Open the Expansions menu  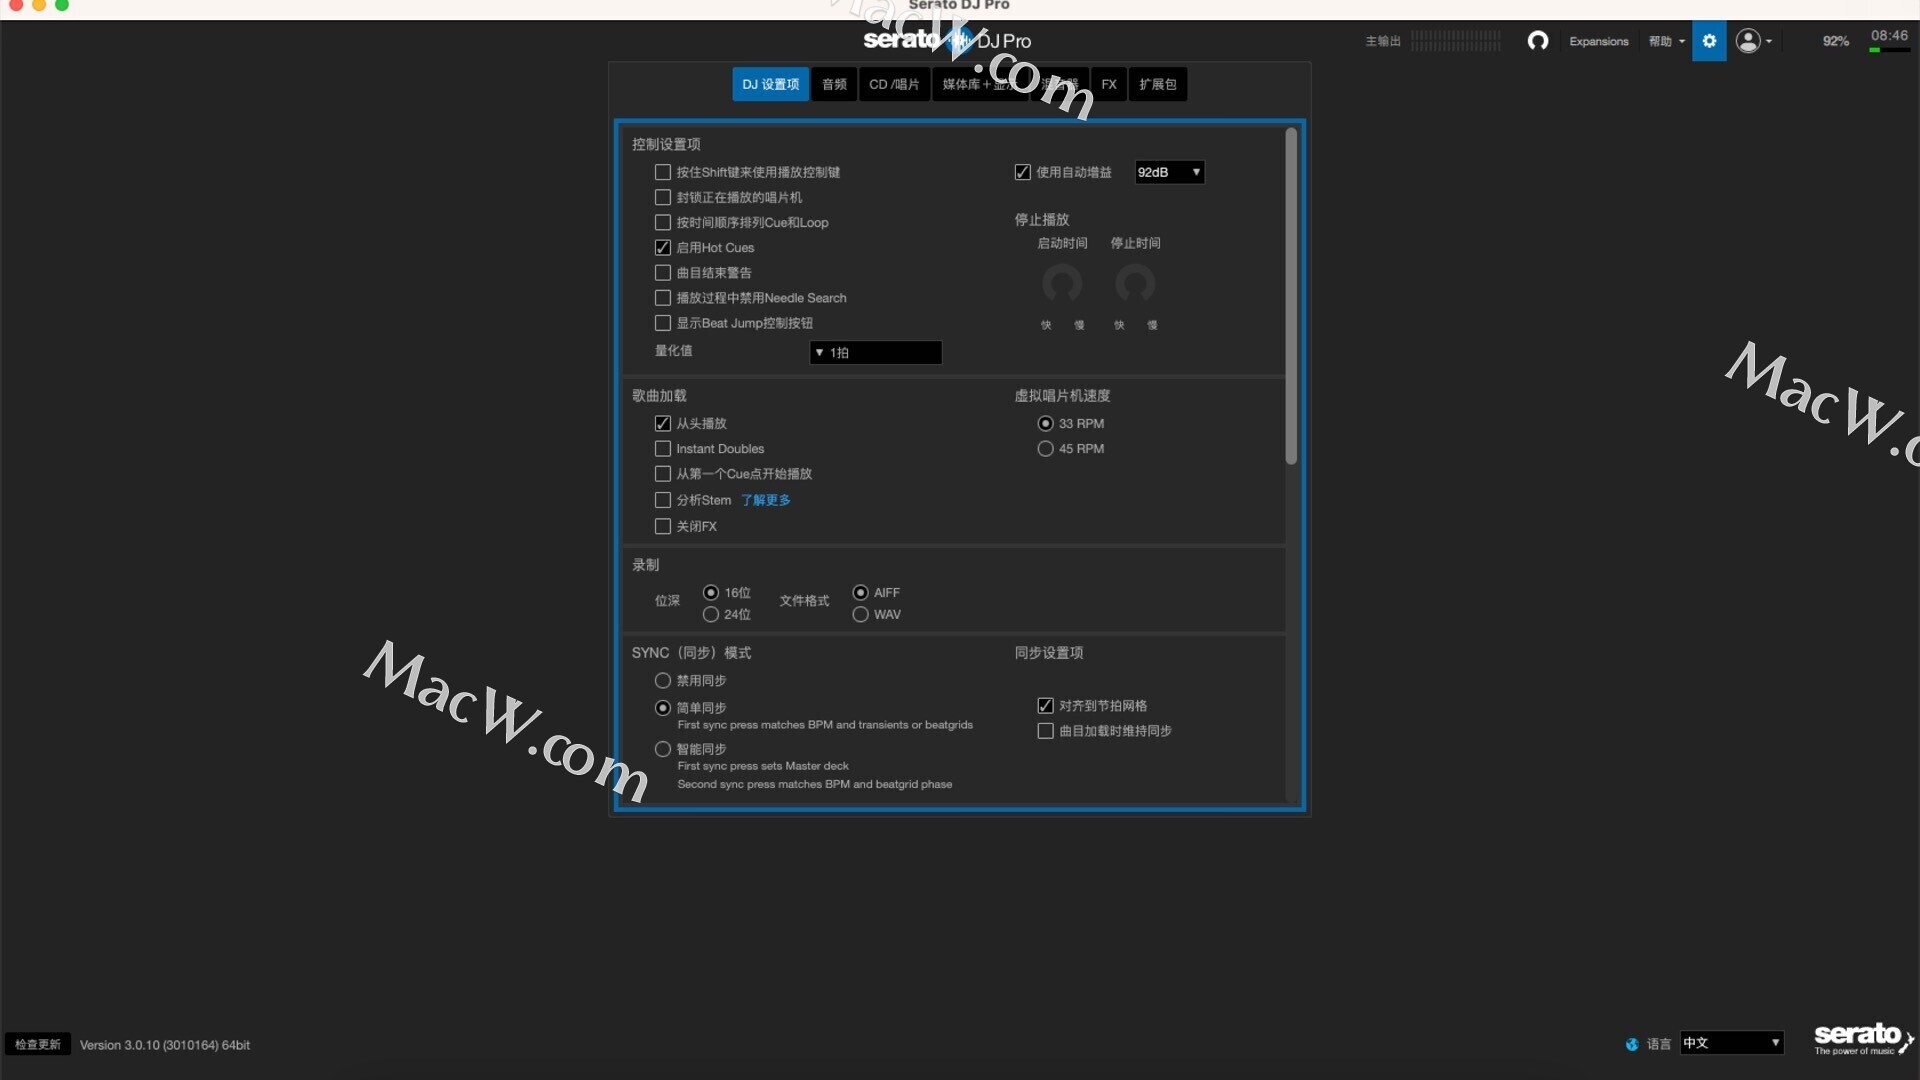[1598, 41]
